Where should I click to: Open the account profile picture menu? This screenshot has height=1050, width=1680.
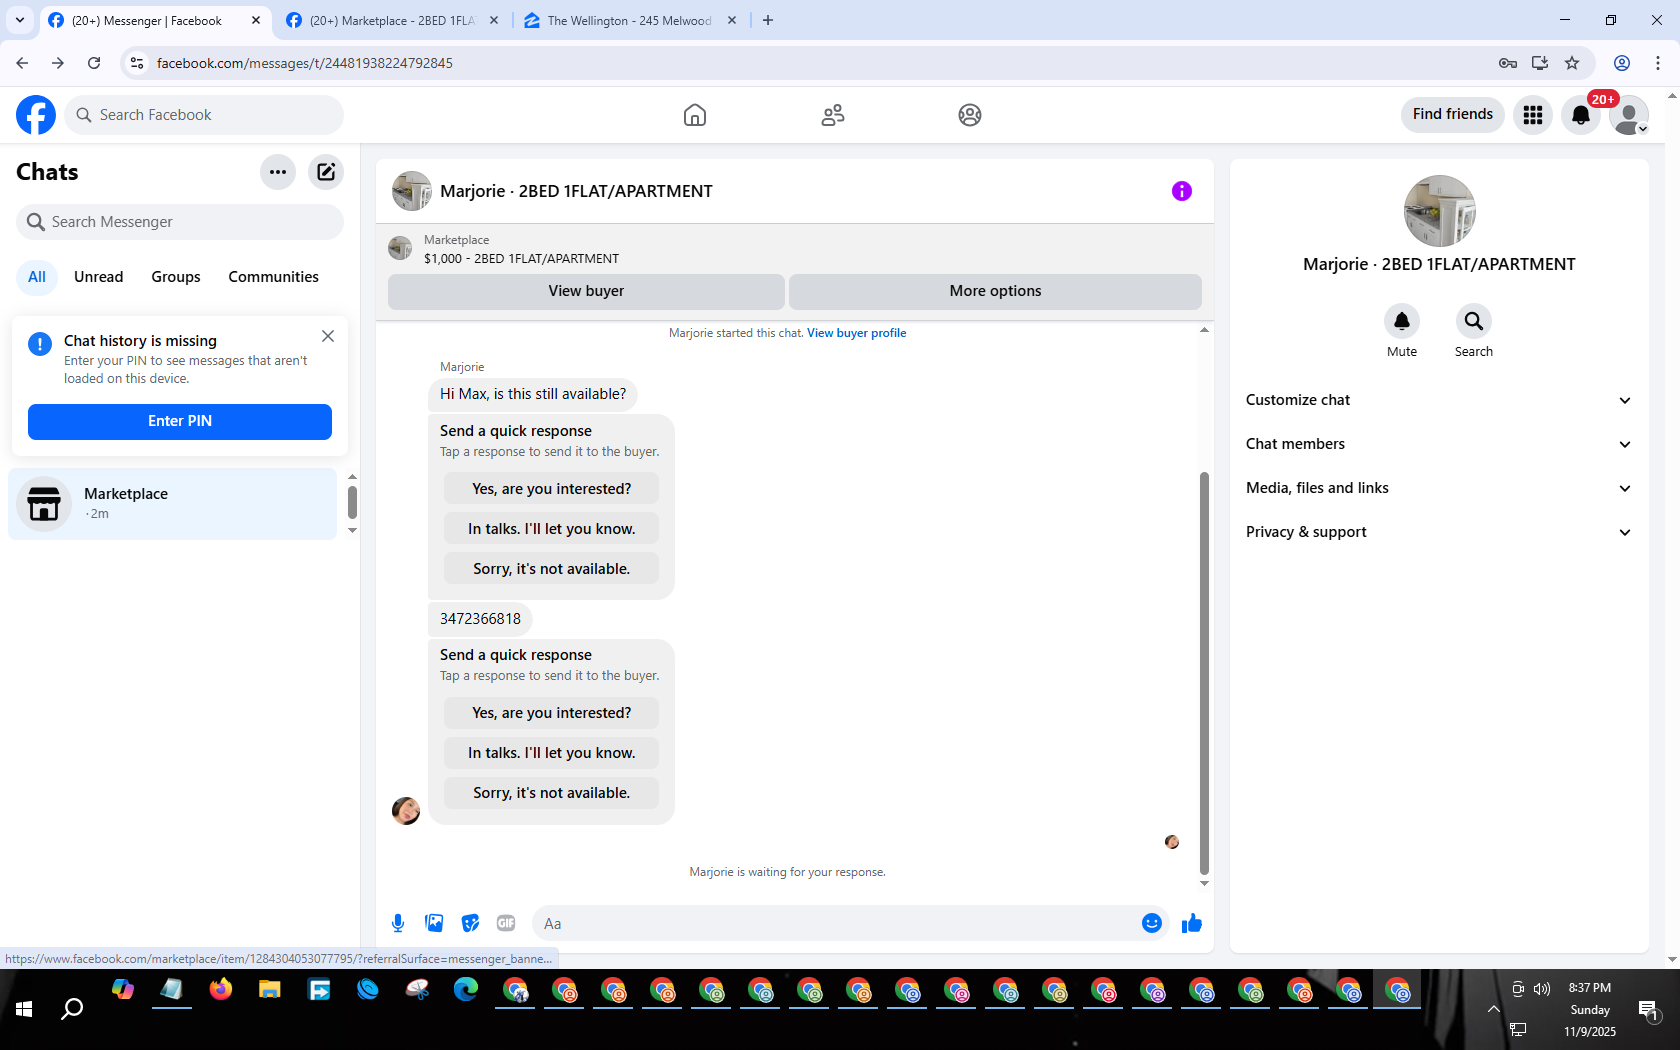click(x=1629, y=115)
